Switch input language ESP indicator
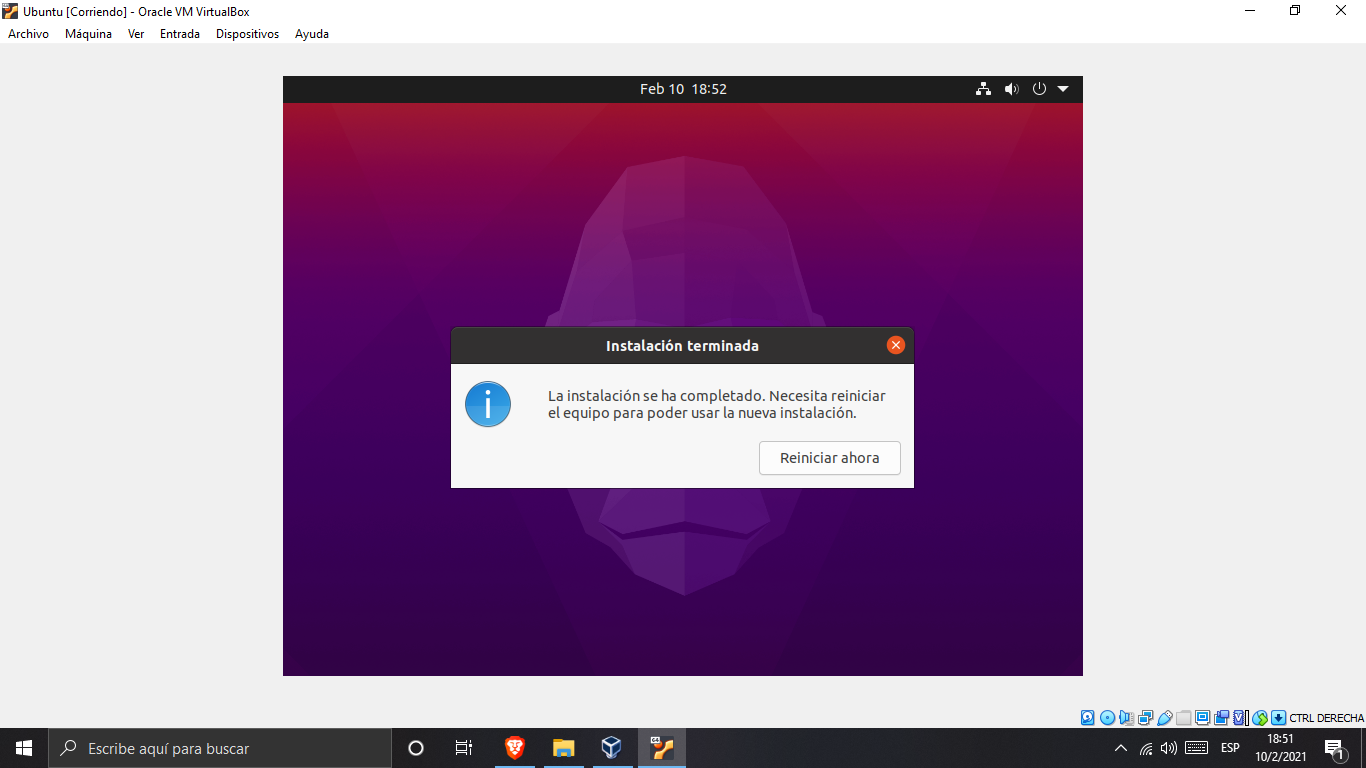 pyautogui.click(x=1230, y=748)
